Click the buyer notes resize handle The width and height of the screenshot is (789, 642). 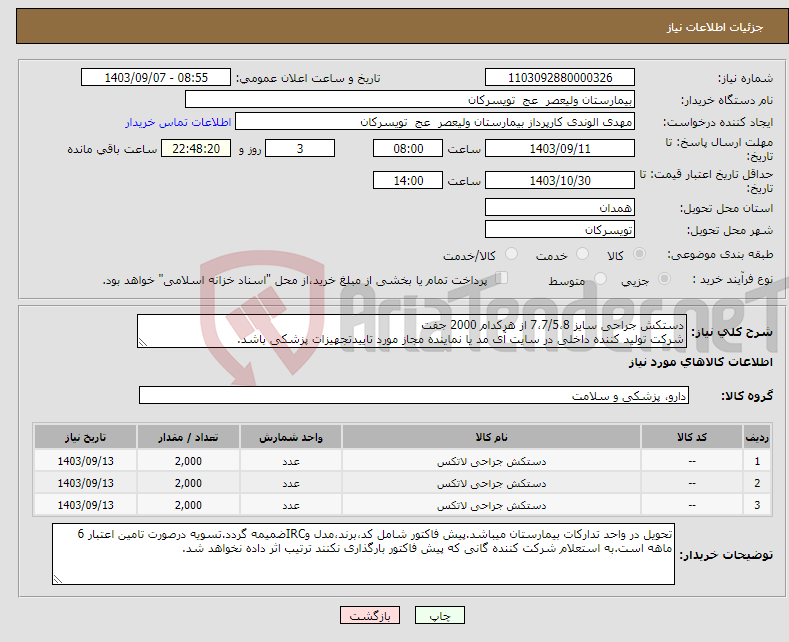tap(58, 579)
